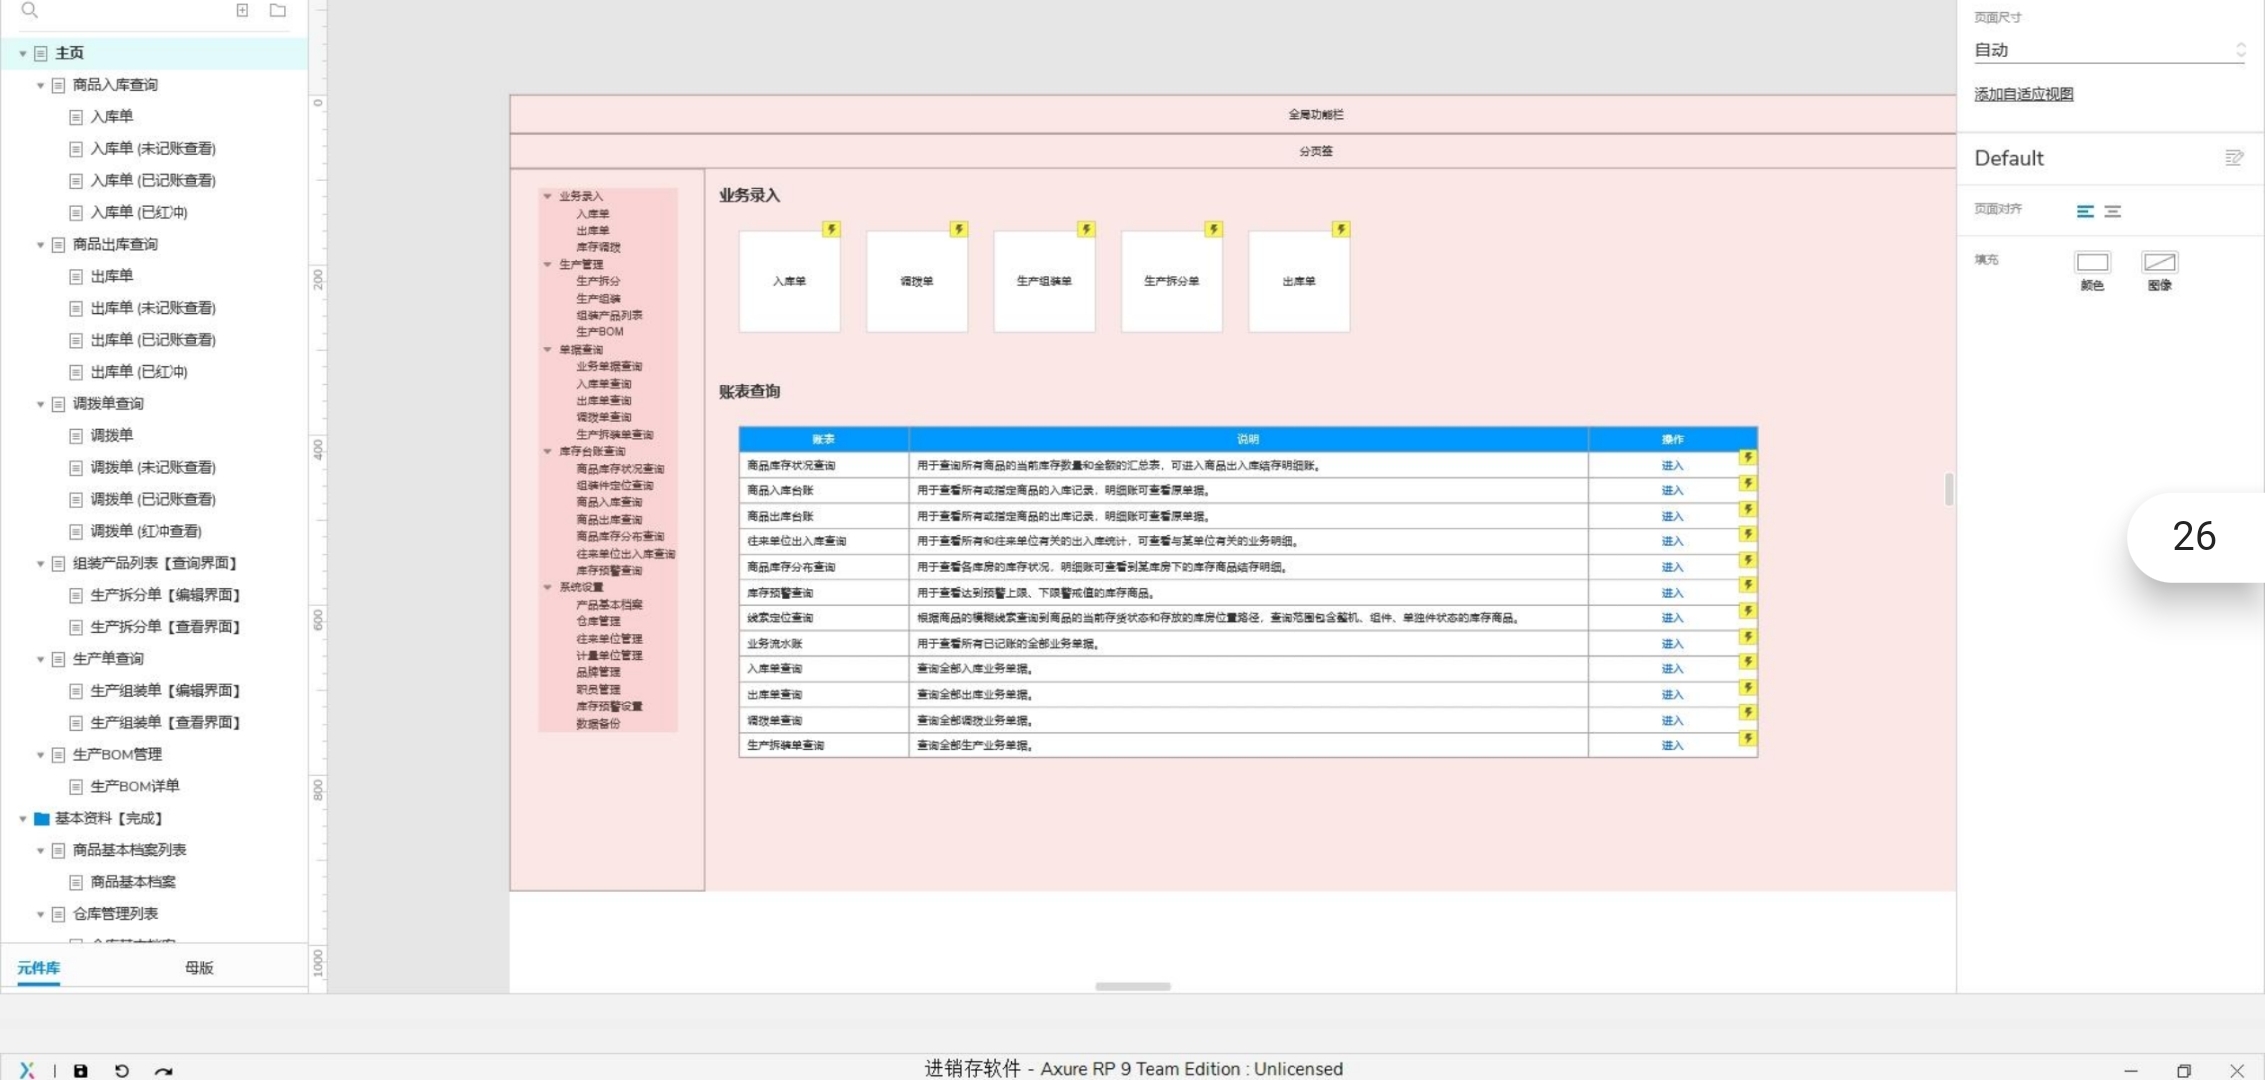Collapse the 商品入库查询 tree node
Screen dimensions: 2265x1080
coord(41,86)
